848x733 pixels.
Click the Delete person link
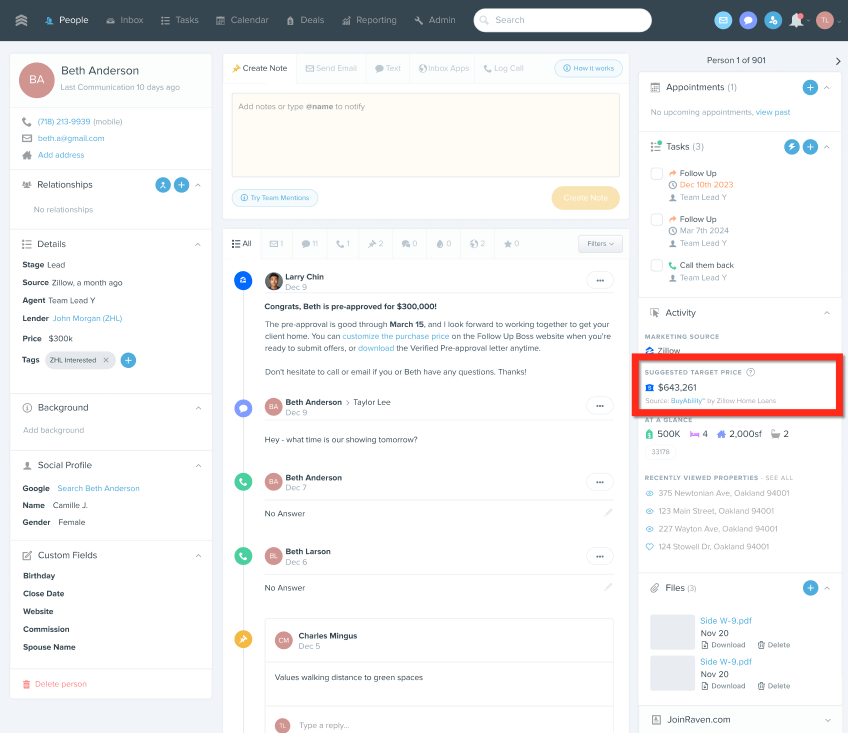[x=60, y=684]
